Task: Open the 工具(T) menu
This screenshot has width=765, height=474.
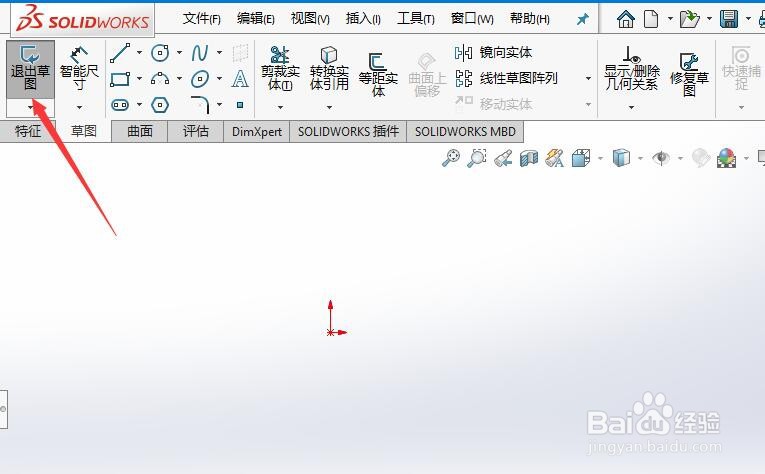Action: tap(416, 19)
